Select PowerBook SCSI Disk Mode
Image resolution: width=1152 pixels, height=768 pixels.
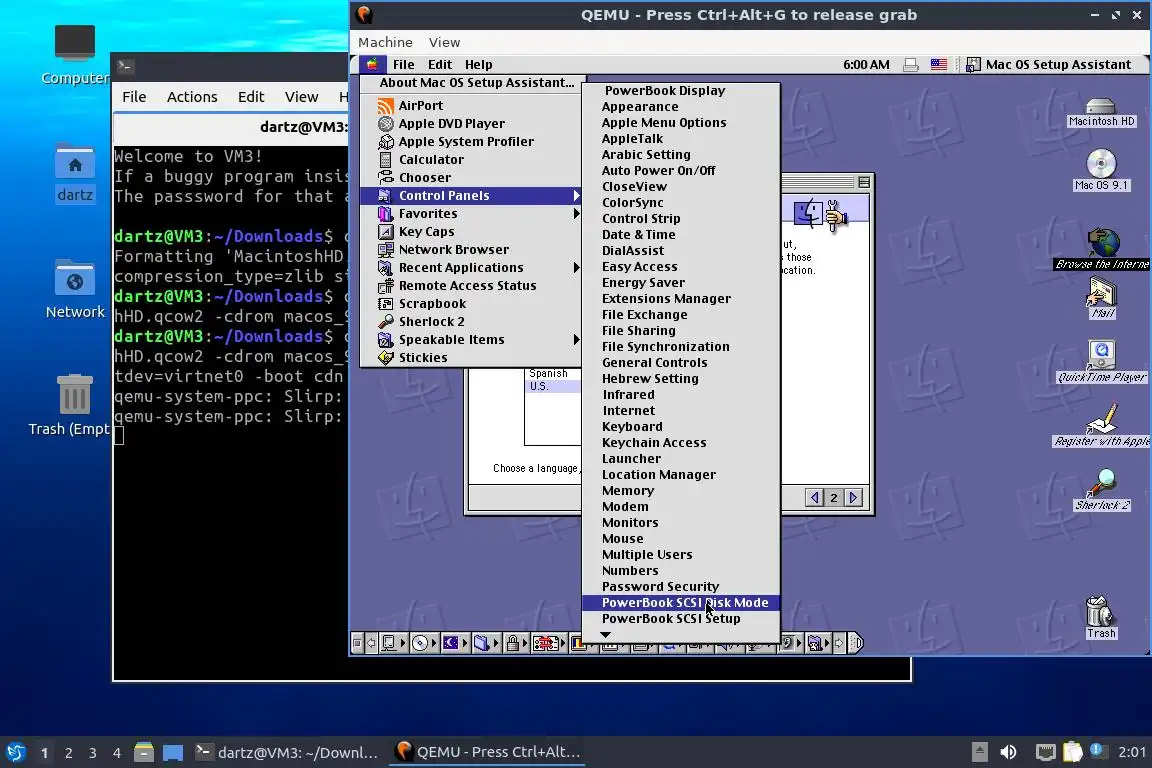click(681, 603)
